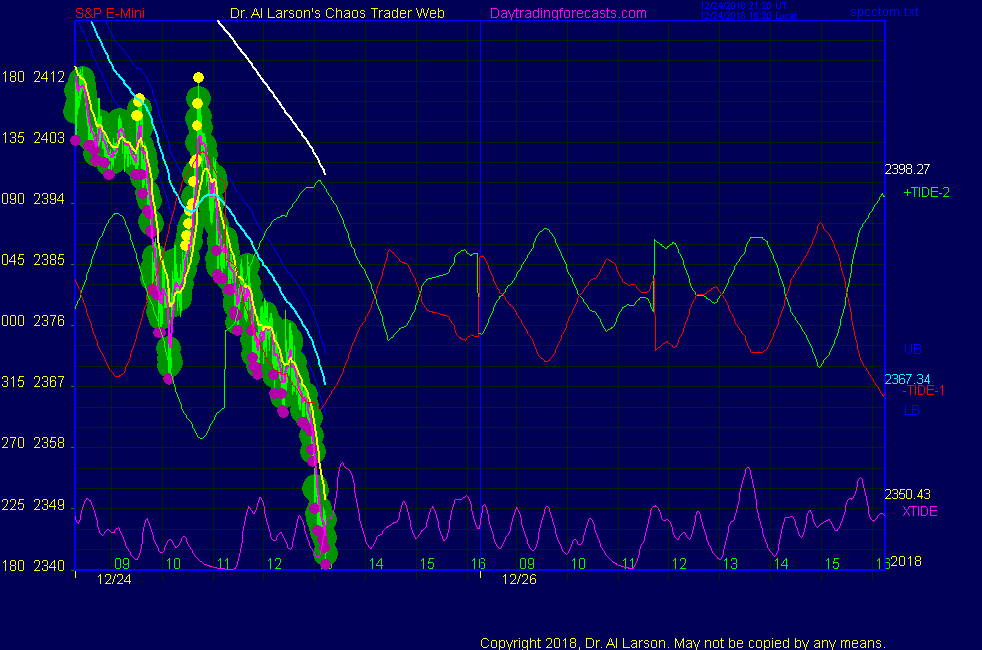Click the Dr. Al Larson's Chaos Trader Web title
The image size is (982, 650).
(331, 13)
